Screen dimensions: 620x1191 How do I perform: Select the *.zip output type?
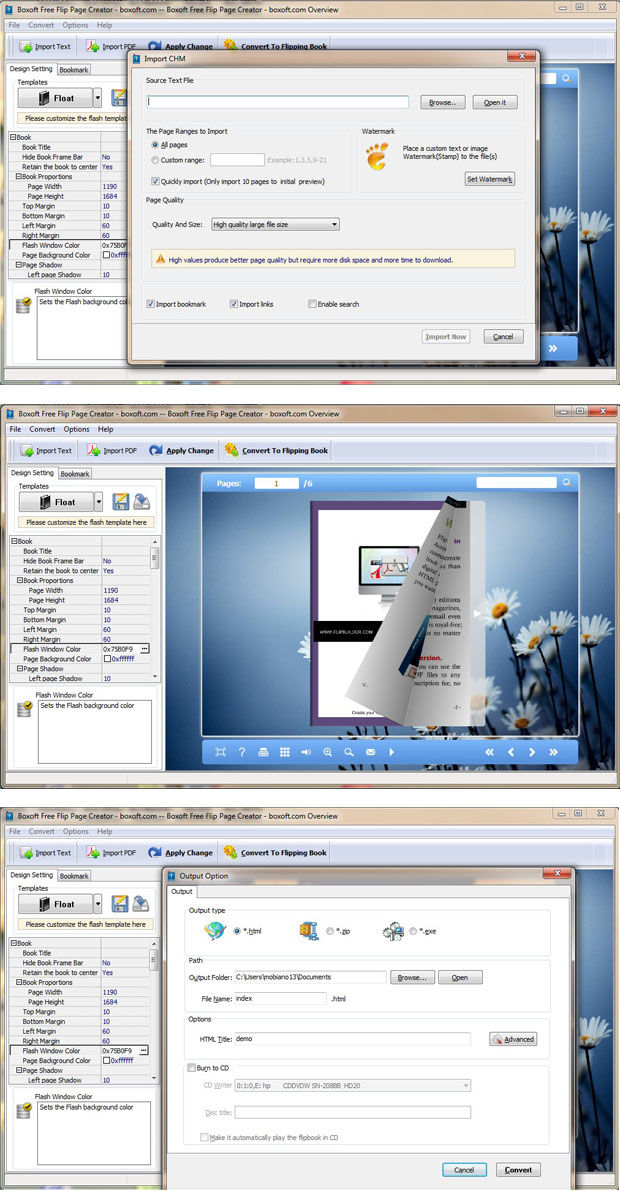330,931
